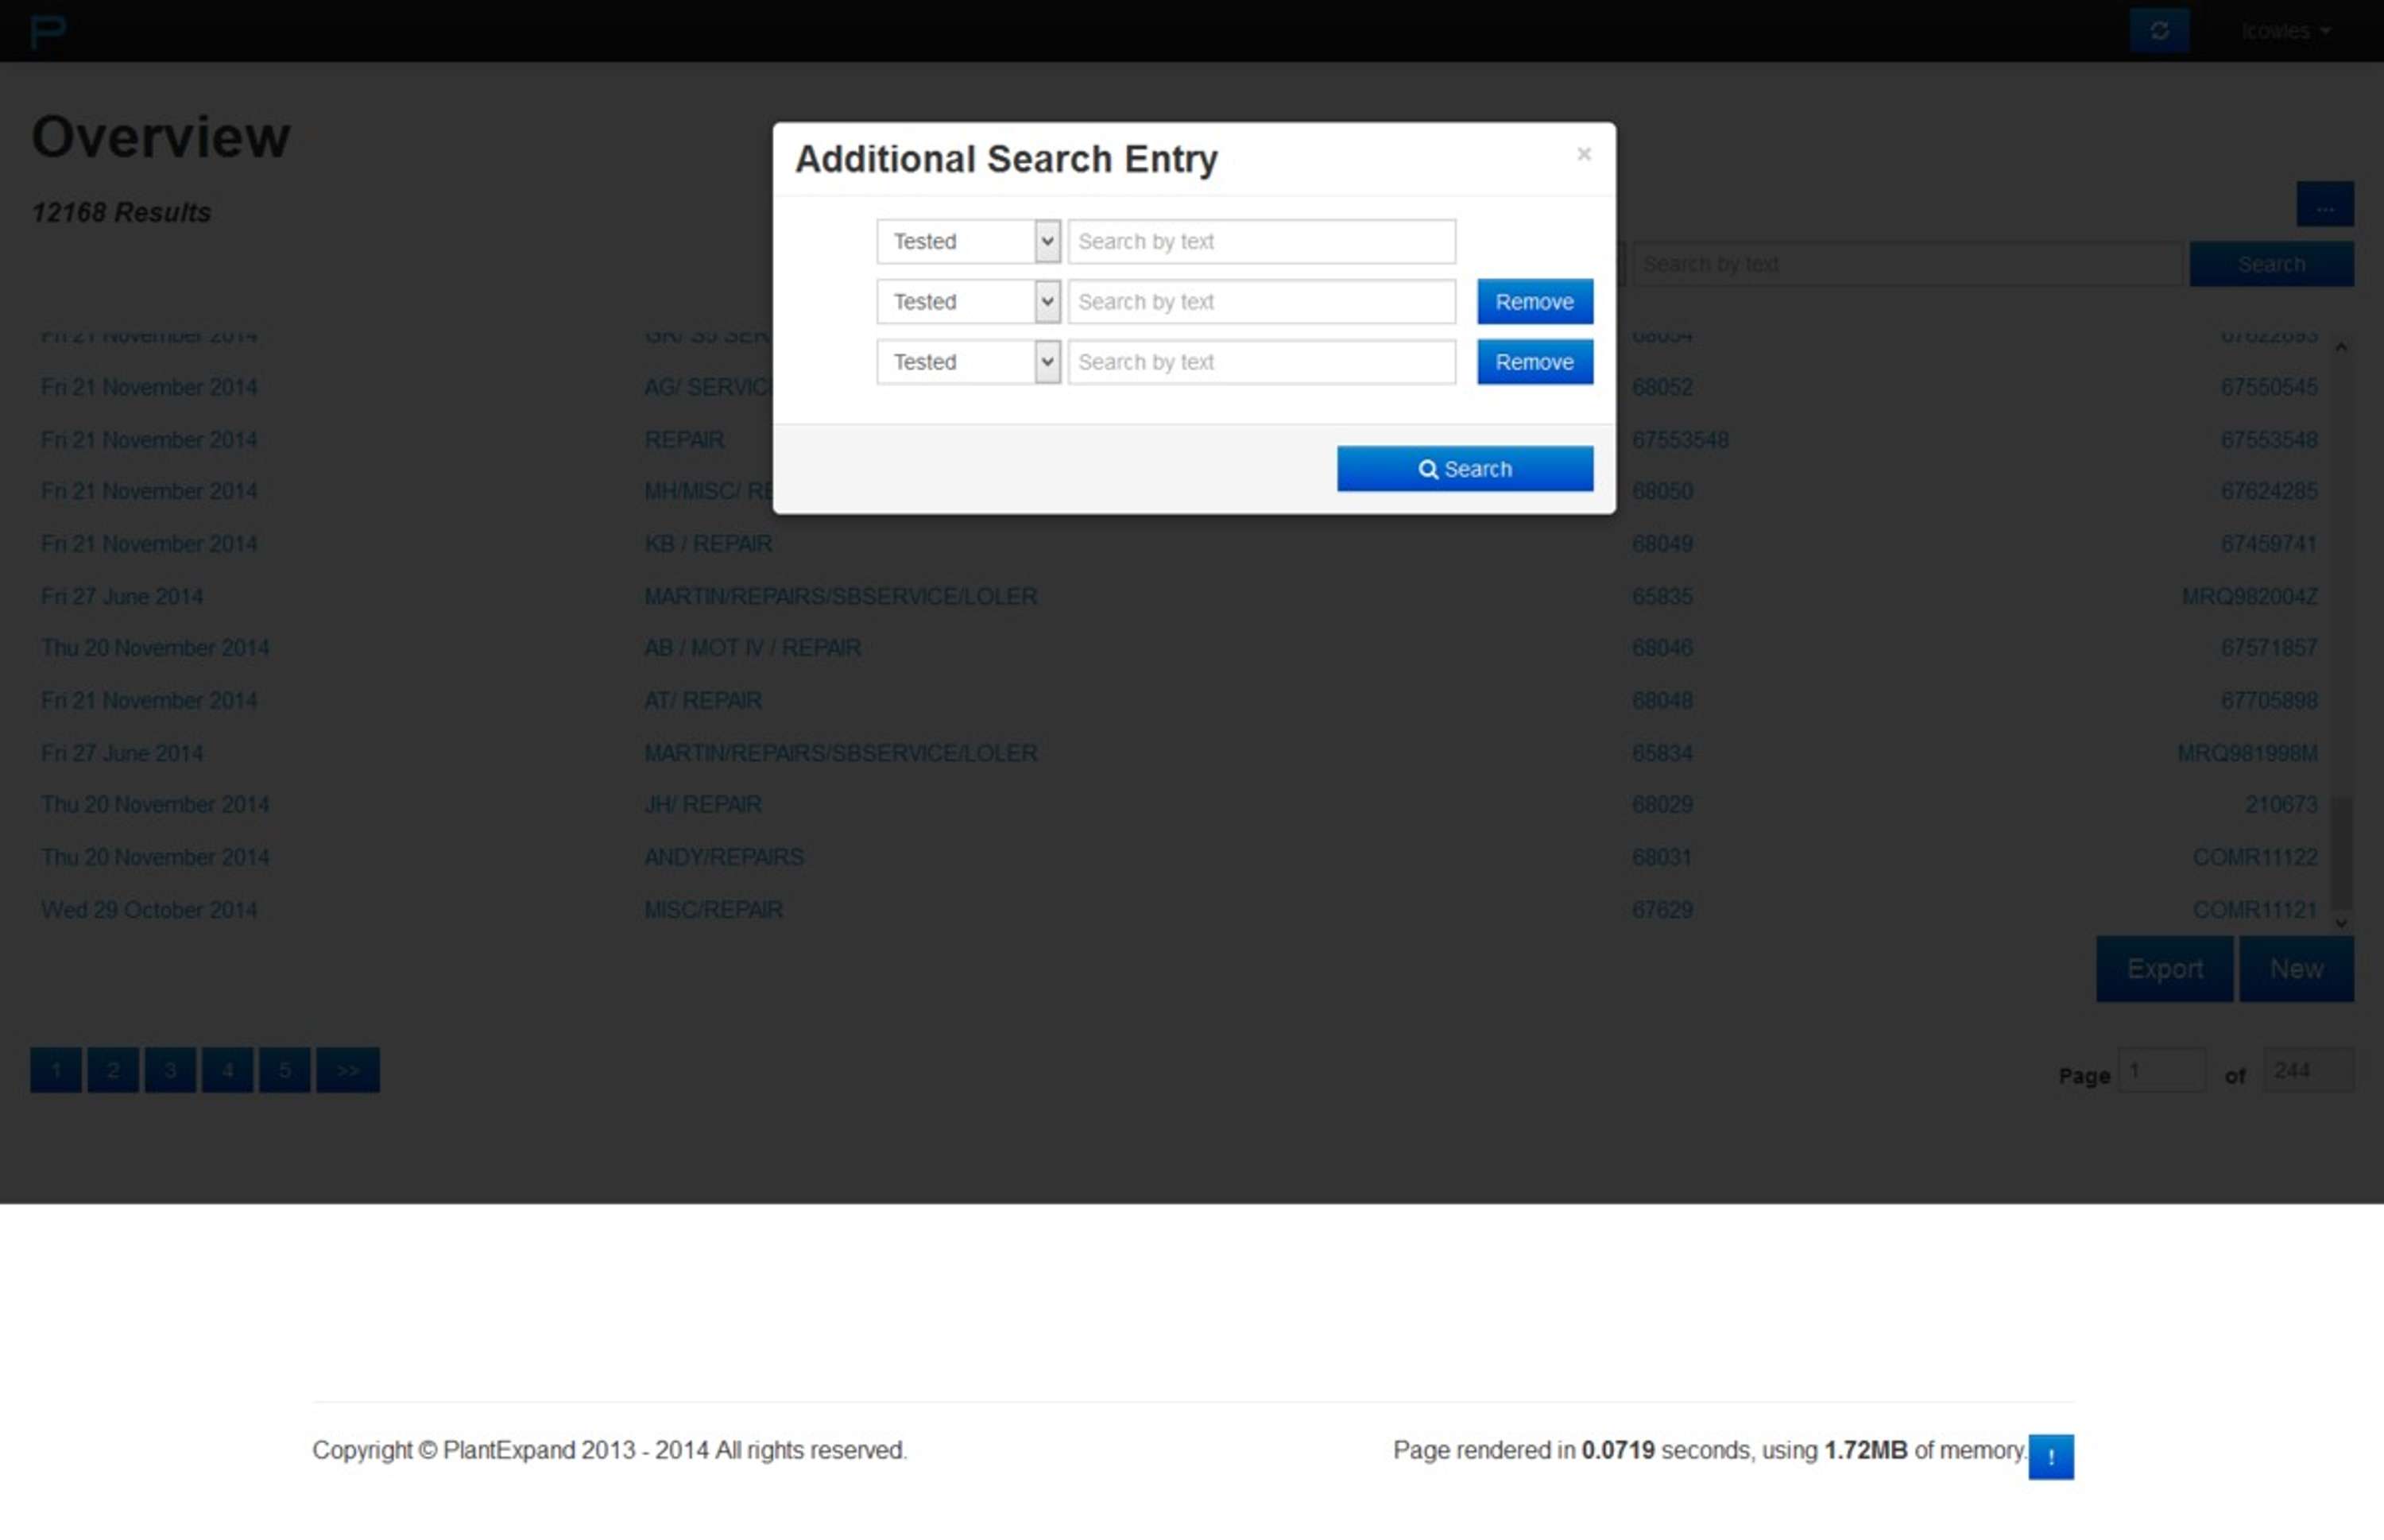
Task: Focus the third modal search text field
Action: 1261,361
